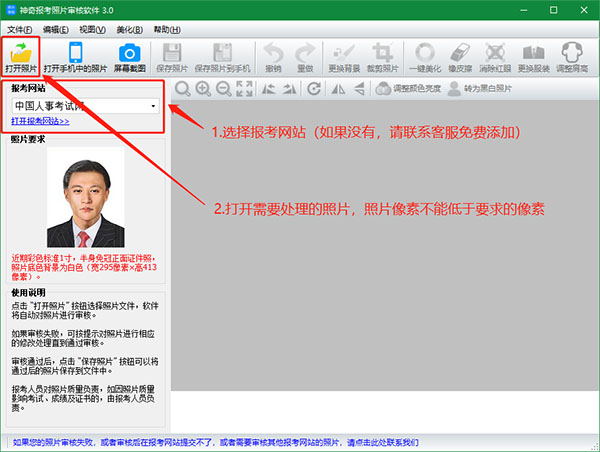This screenshot has height=452, width=600.
Task: Click the 打开照片 open photo icon
Action: click(20, 54)
